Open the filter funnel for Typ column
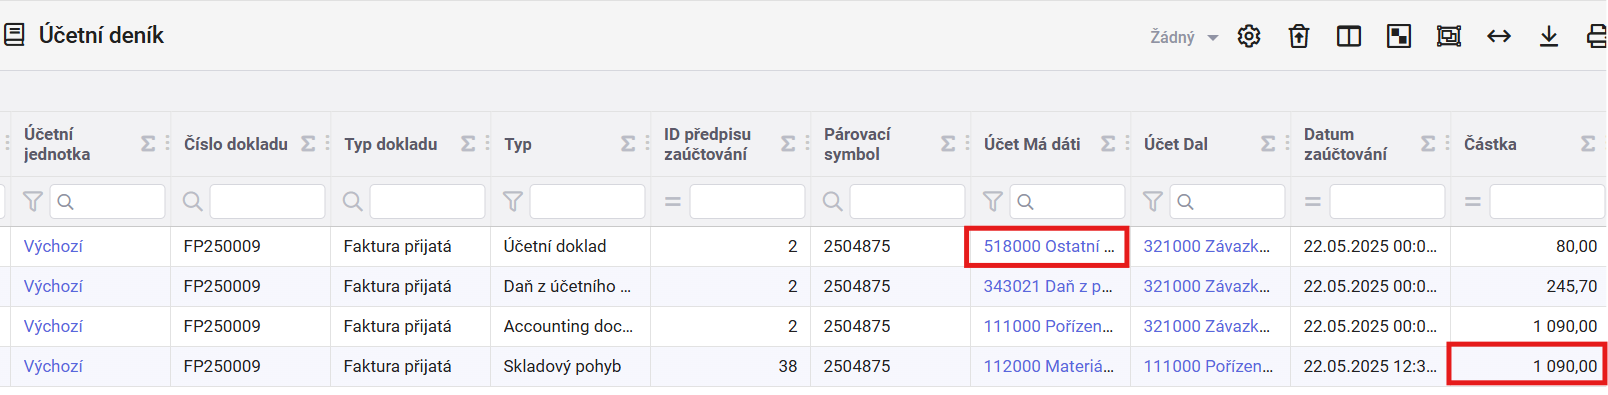1608x395 pixels. (x=513, y=202)
